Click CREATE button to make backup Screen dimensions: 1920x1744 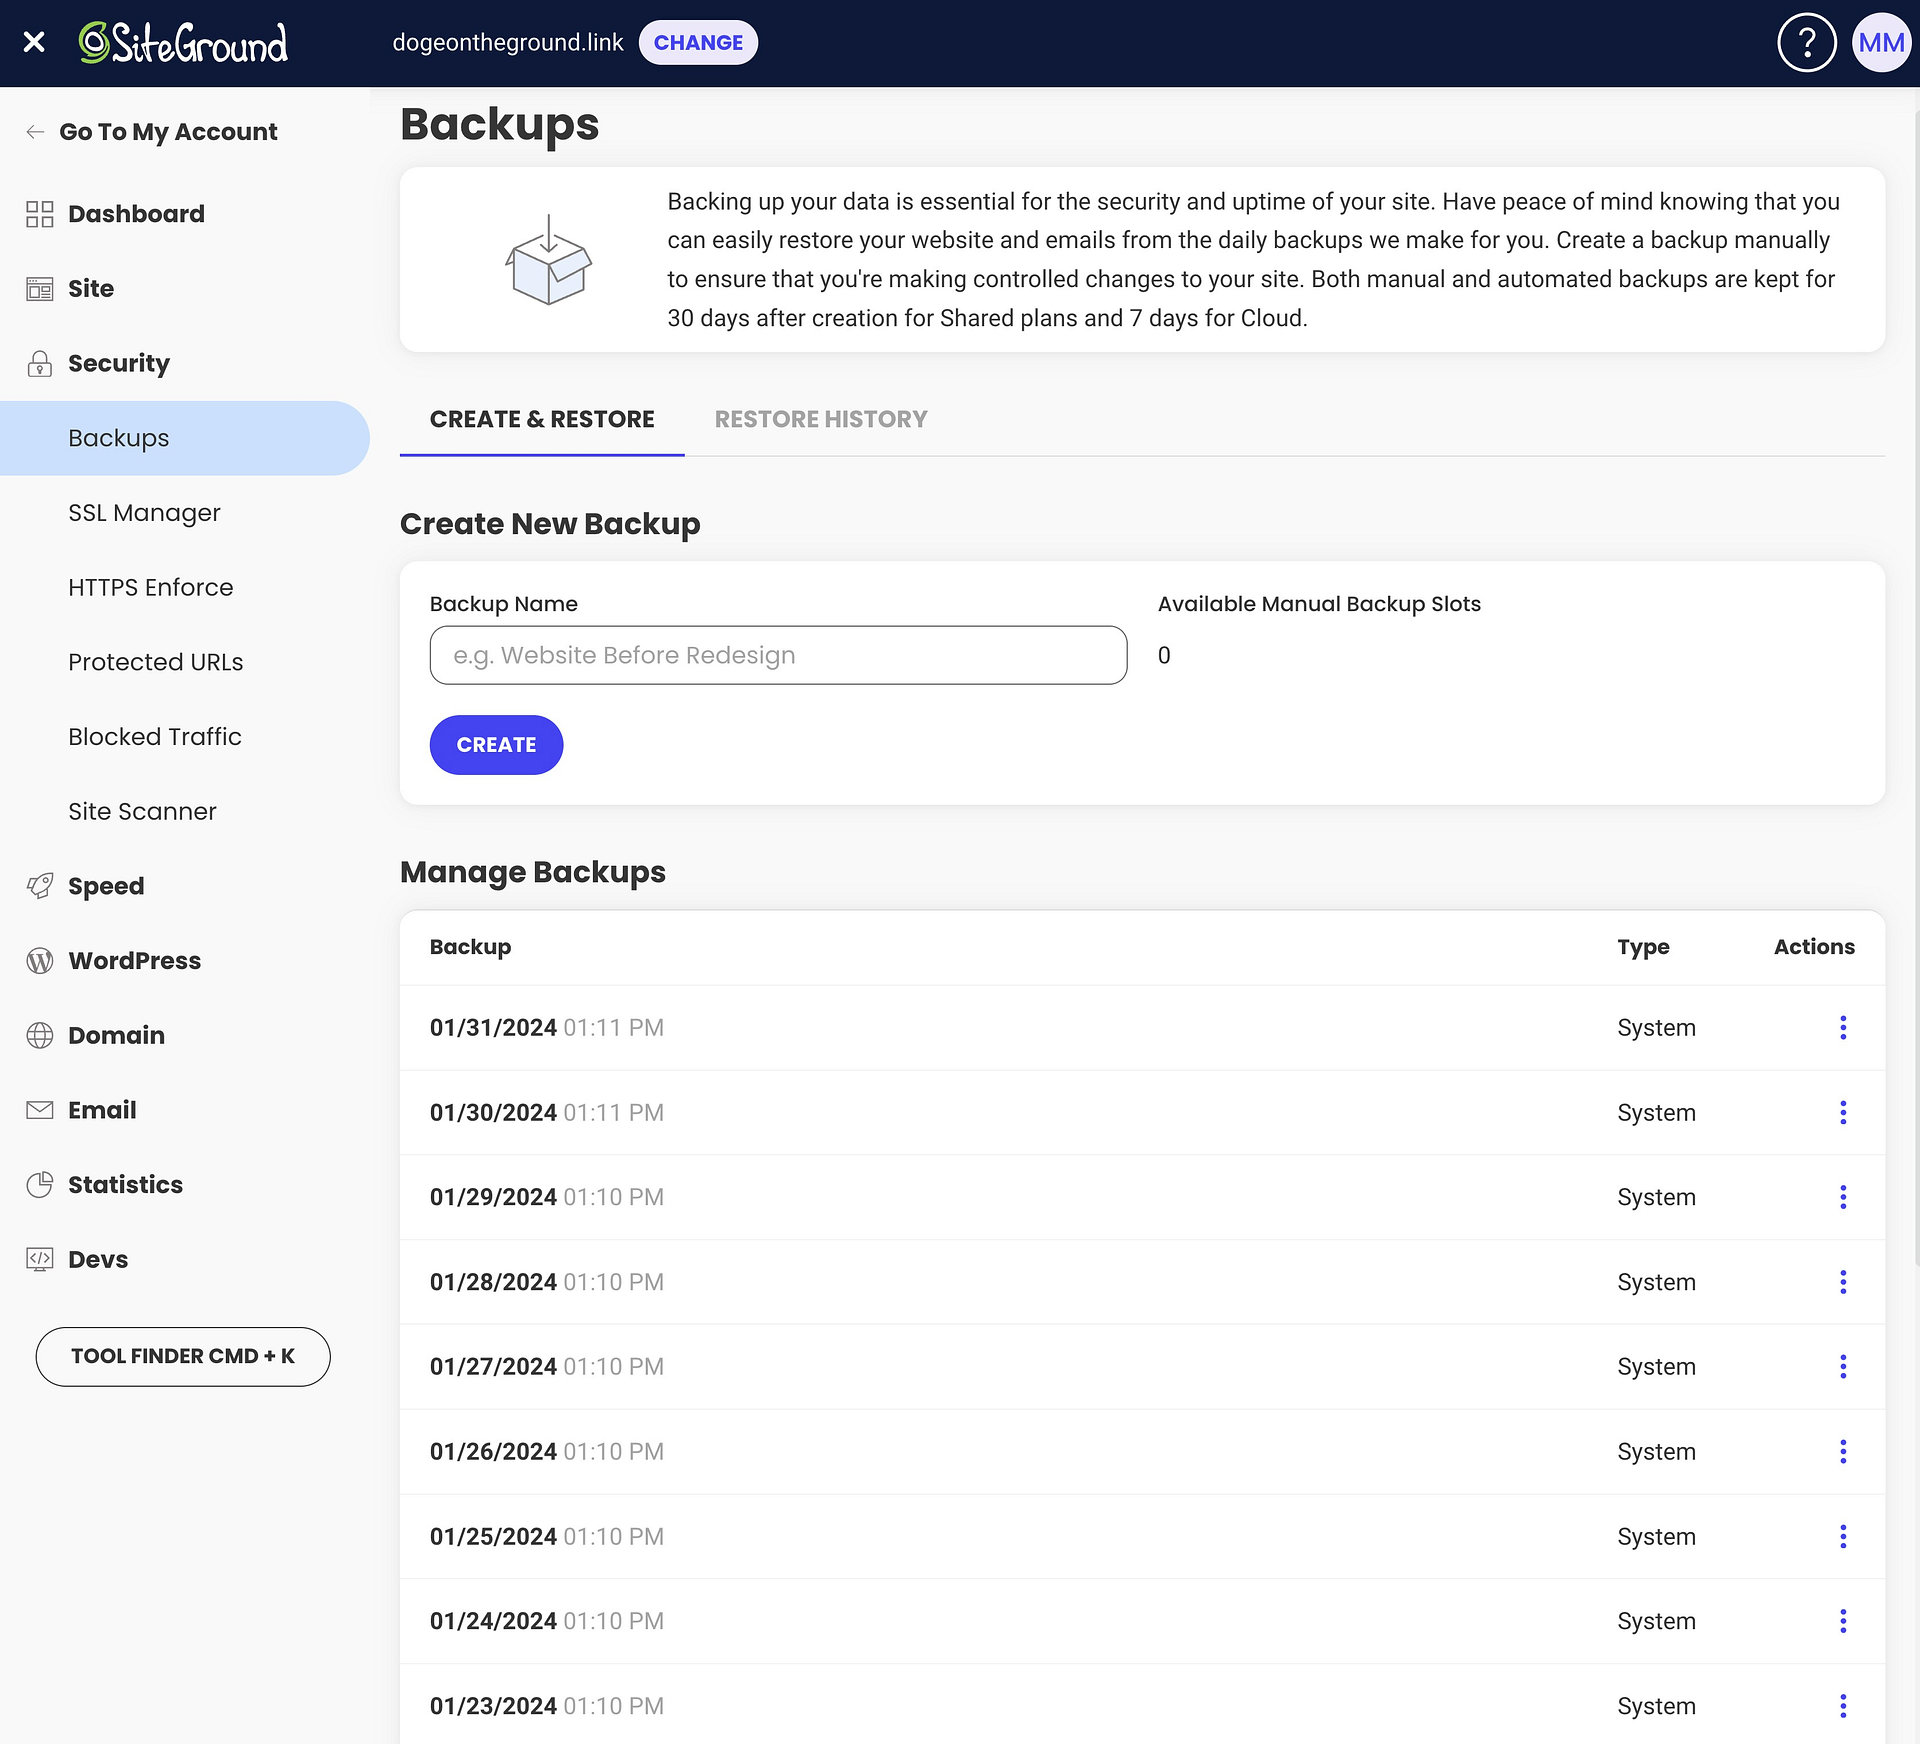pos(497,744)
